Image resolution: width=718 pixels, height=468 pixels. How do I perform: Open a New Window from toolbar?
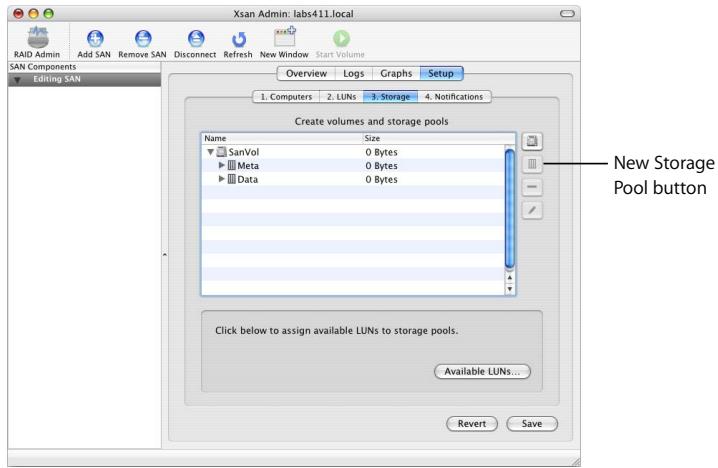(x=285, y=37)
